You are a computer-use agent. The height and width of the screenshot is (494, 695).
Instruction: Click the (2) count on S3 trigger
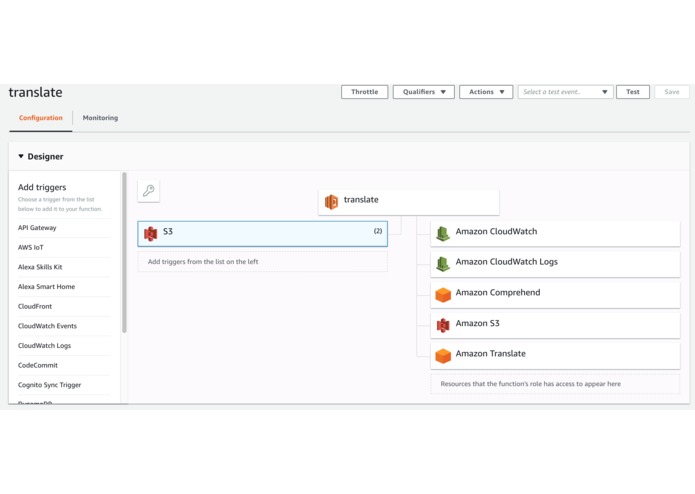point(378,231)
